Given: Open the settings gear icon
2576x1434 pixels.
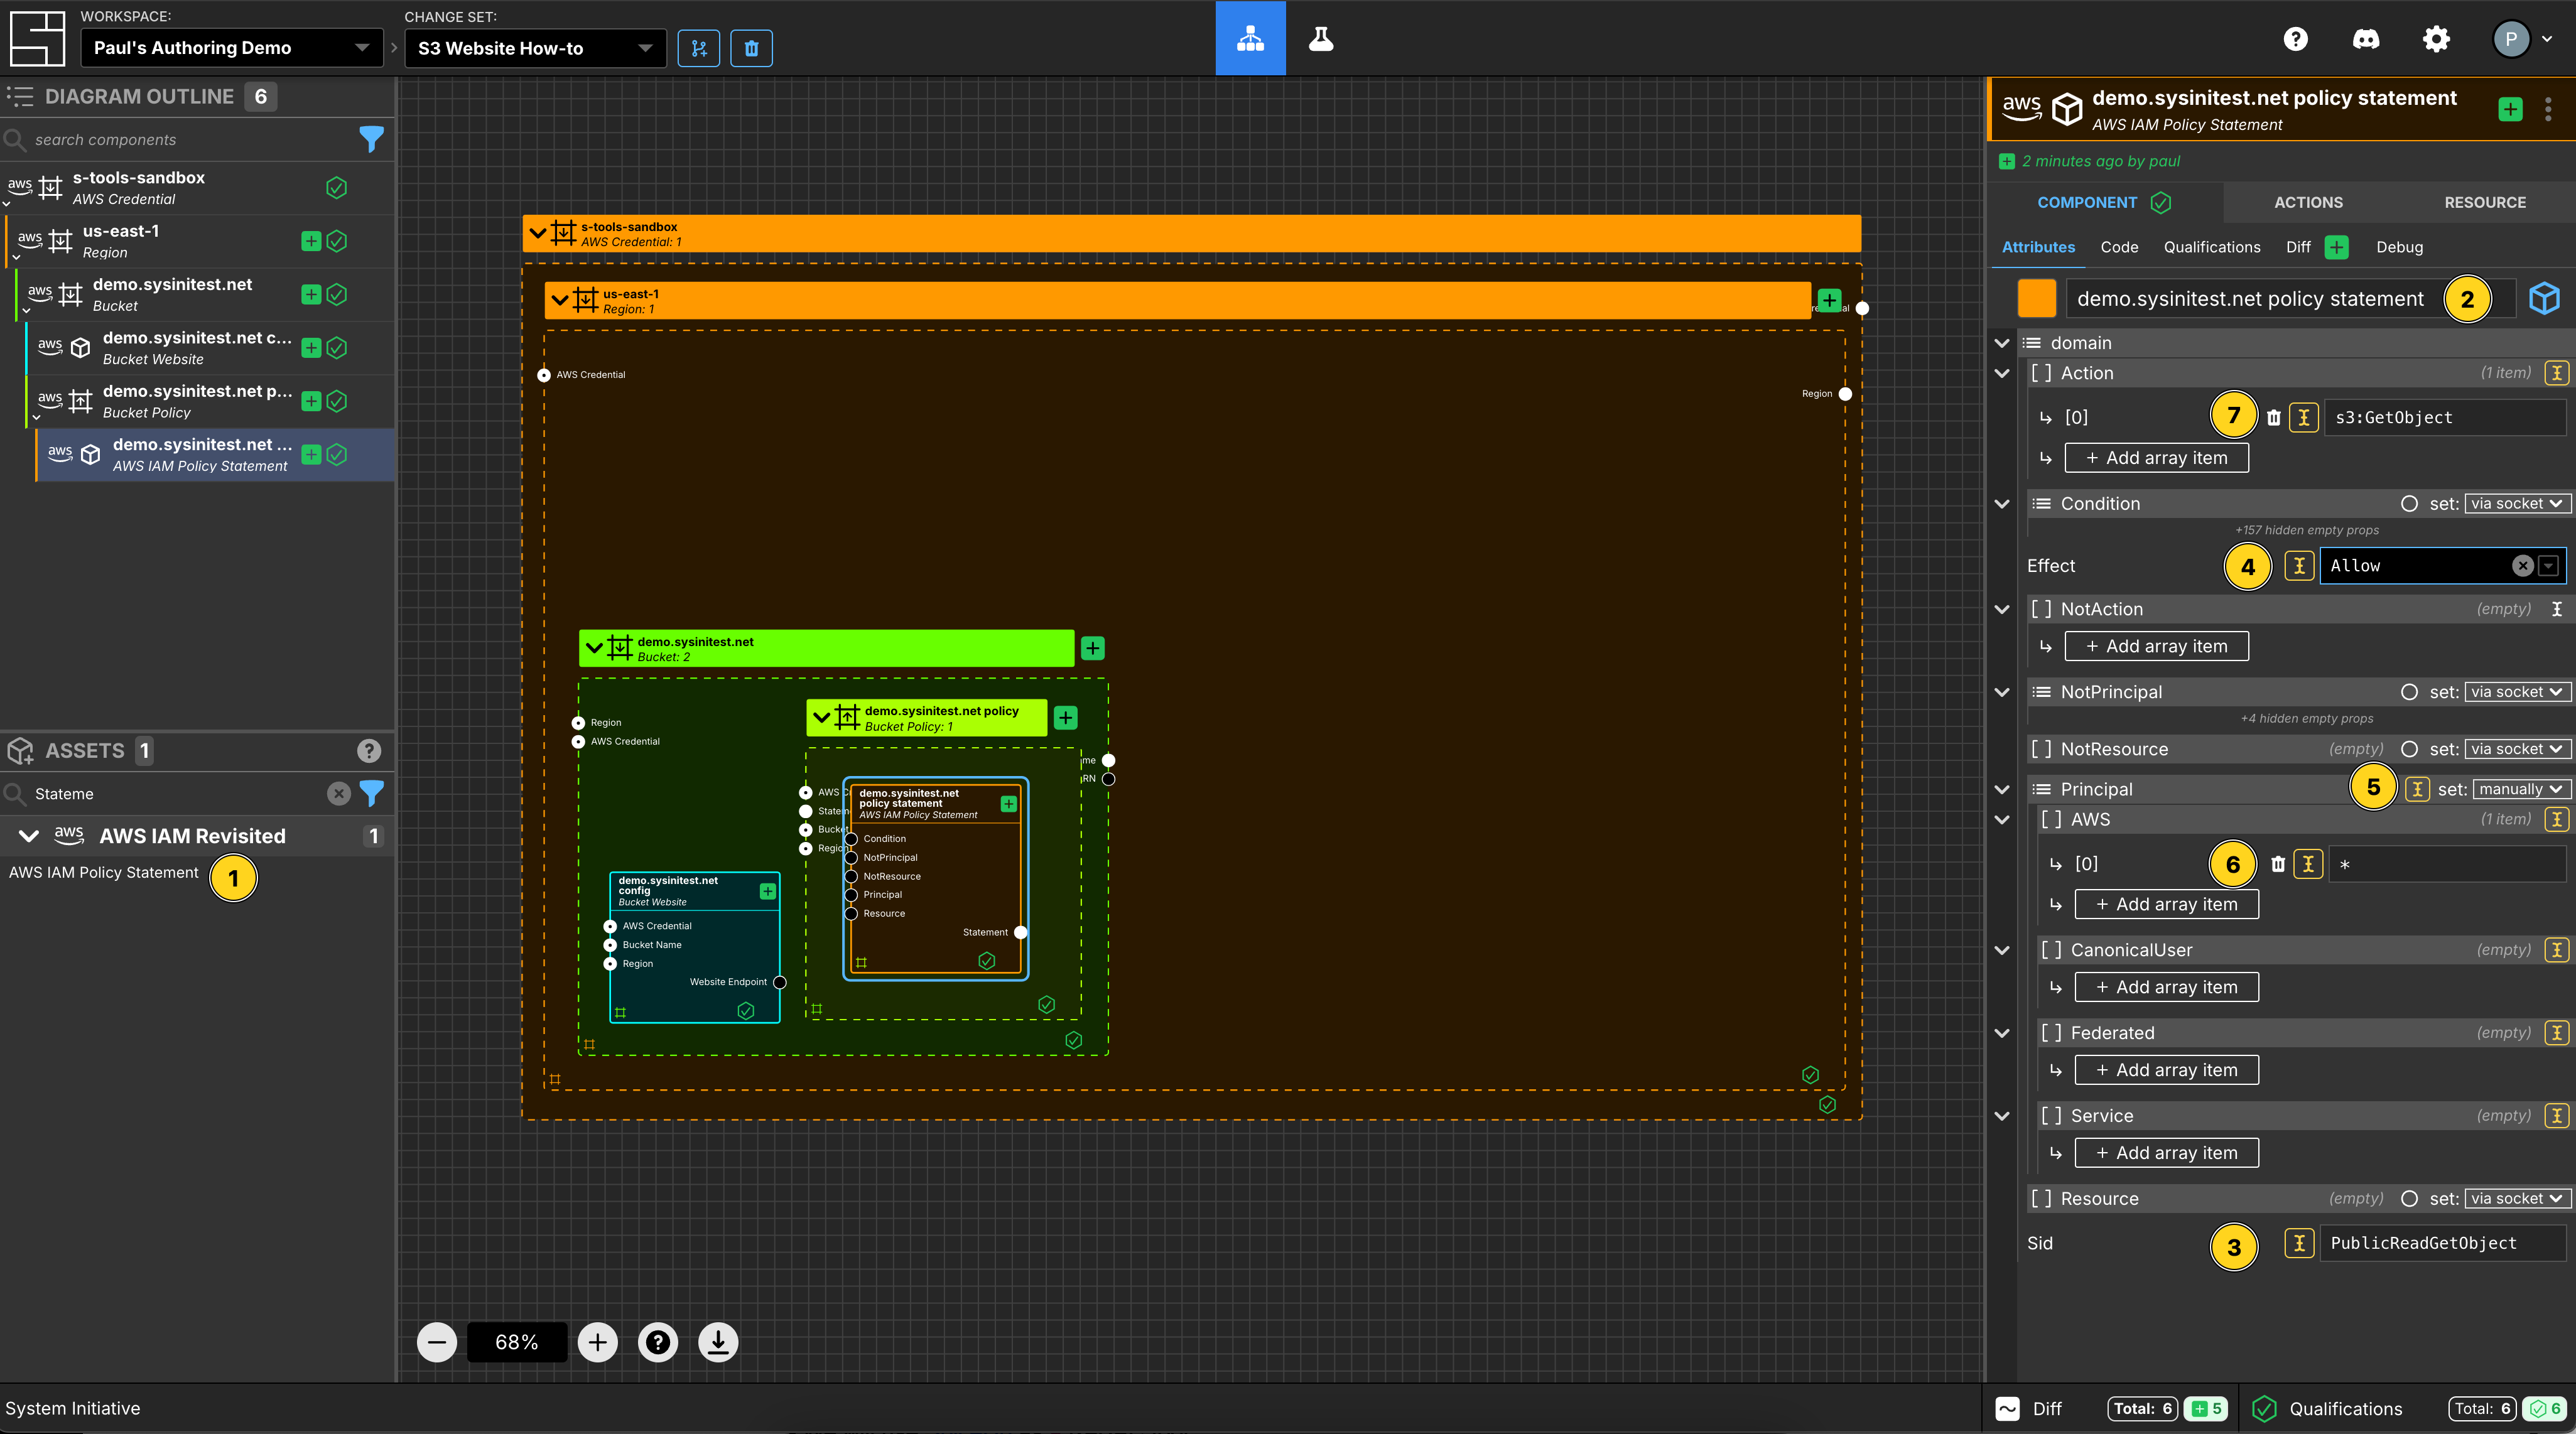Looking at the screenshot, I should click(2437, 39).
